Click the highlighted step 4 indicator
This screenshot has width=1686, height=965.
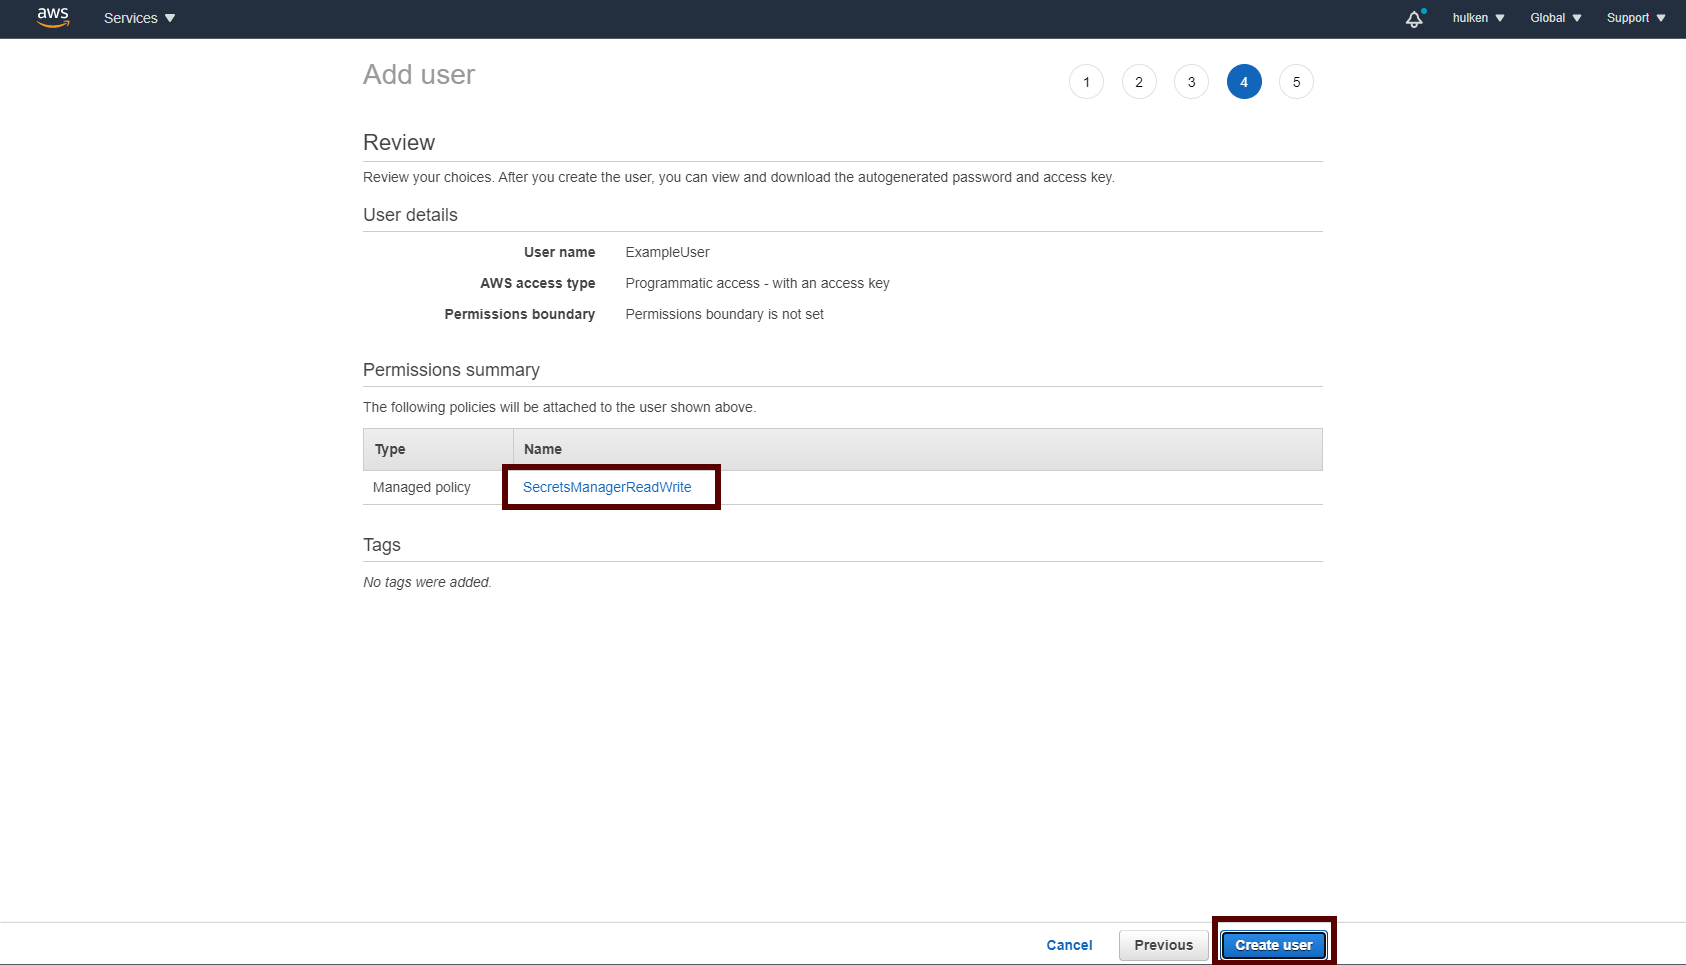[1243, 81]
